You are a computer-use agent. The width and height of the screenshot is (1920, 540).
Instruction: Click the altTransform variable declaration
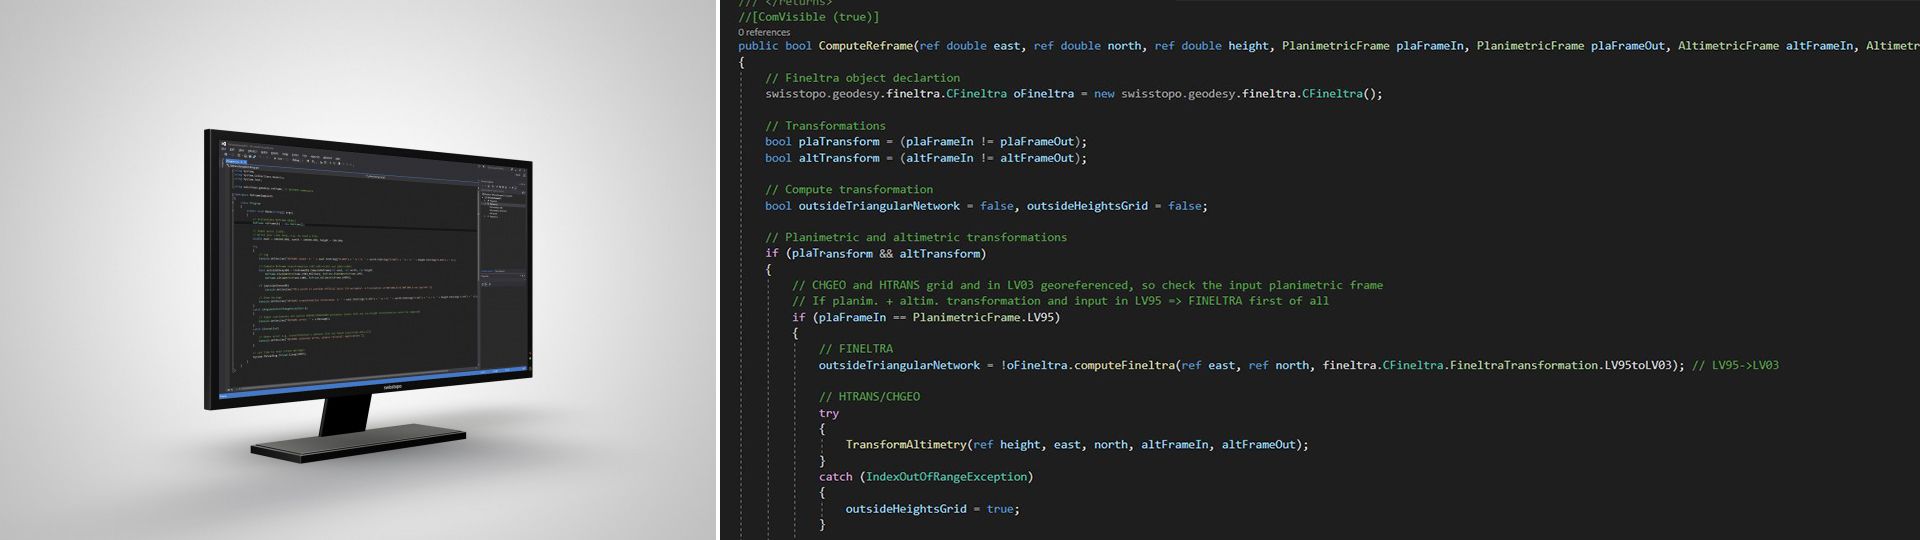(x=838, y=158)
